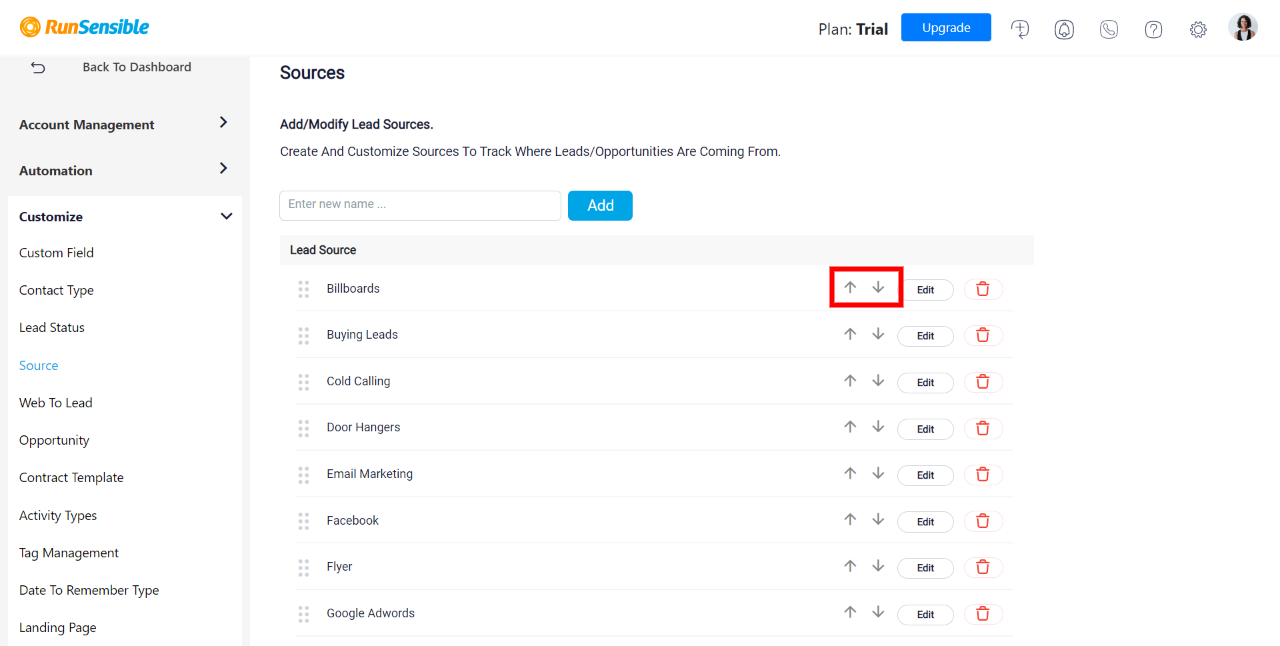Click drag handle for Flyer row
This screenshot has width=1280, height=646.
[303, 567]
